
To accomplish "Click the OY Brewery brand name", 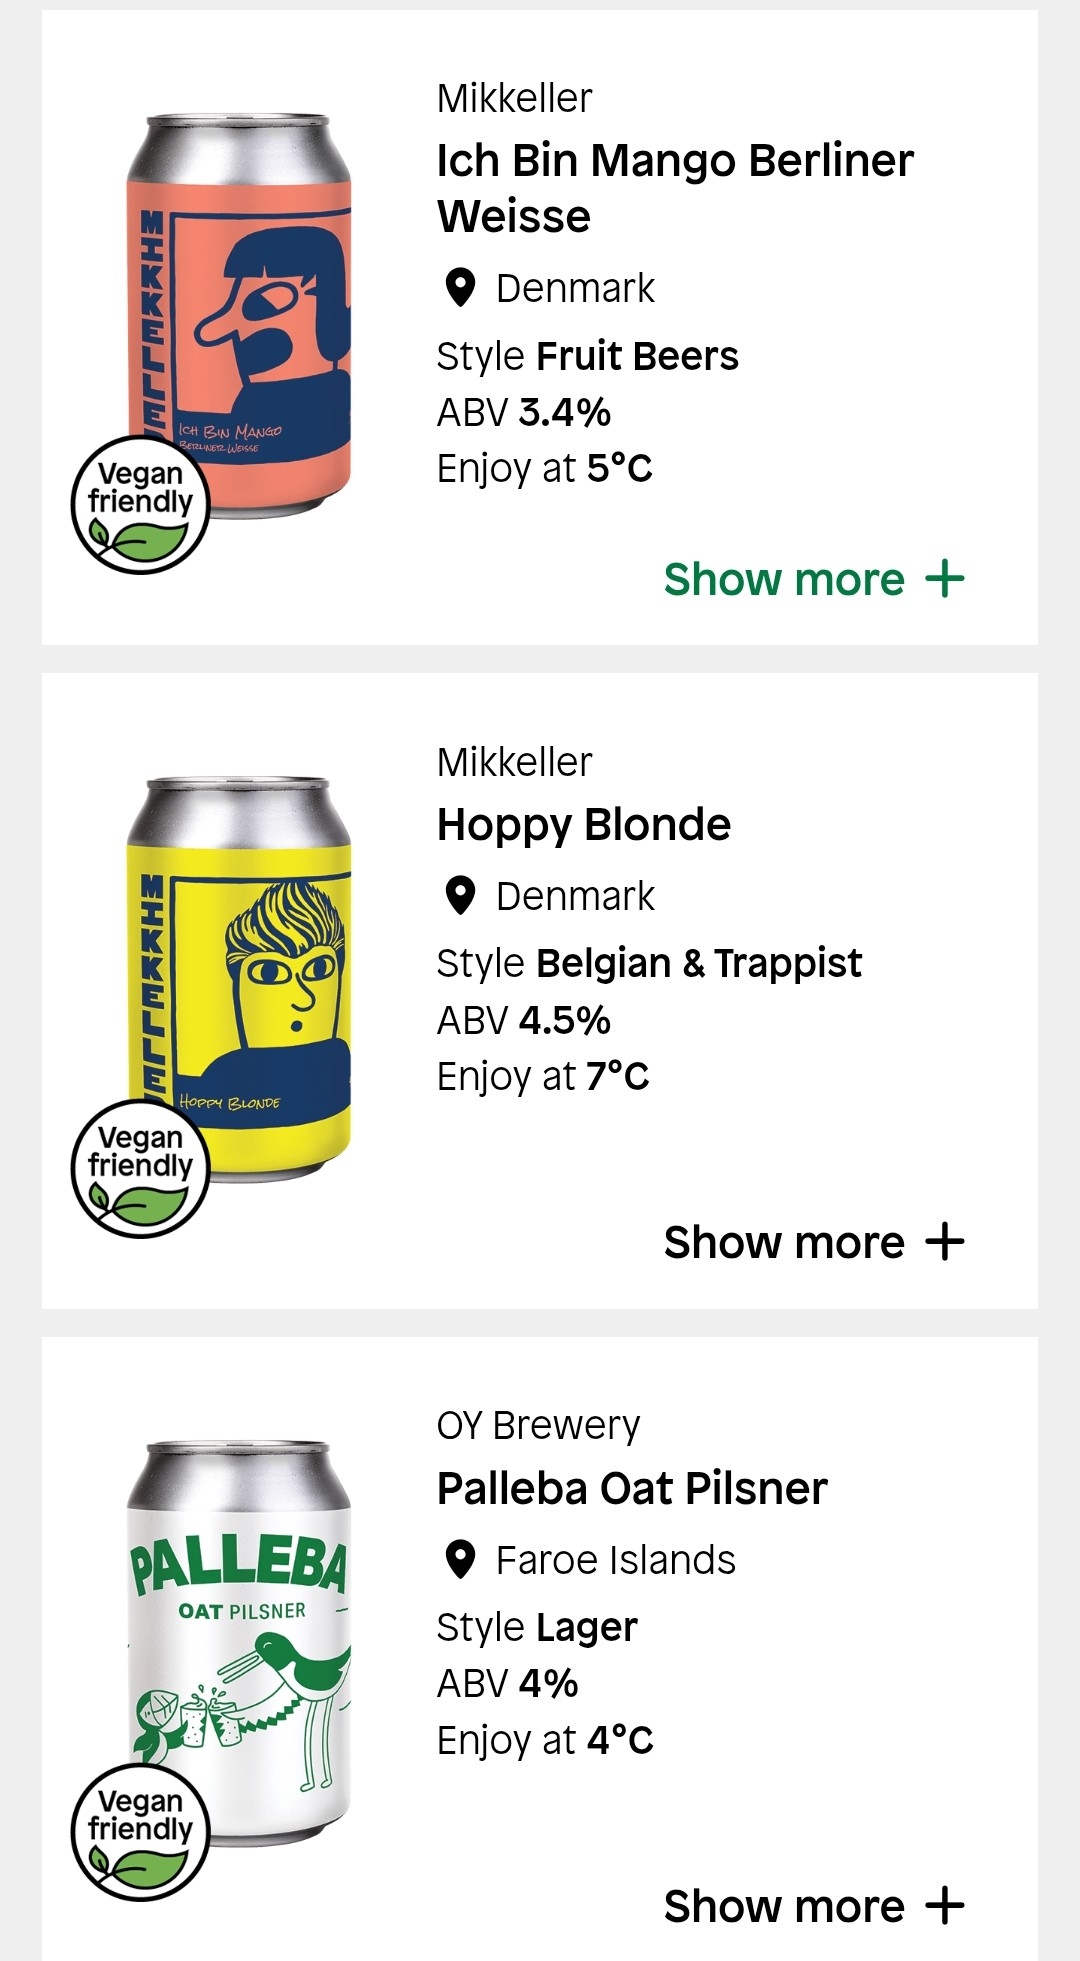I will coord(538,1425).
